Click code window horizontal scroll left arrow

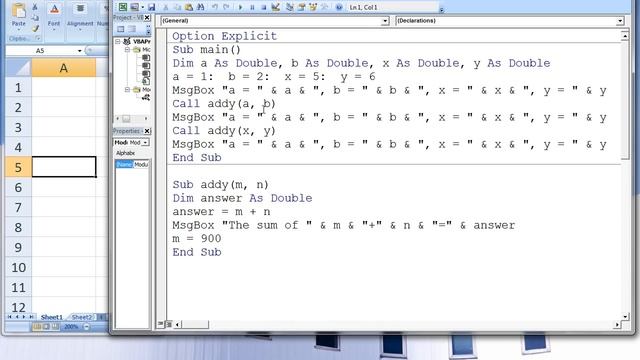click(x=178, y=324)
